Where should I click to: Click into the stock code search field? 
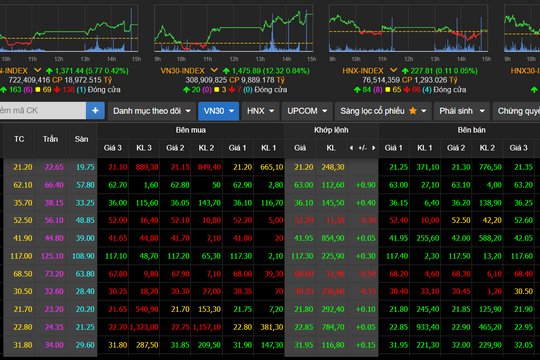point(42,111)
